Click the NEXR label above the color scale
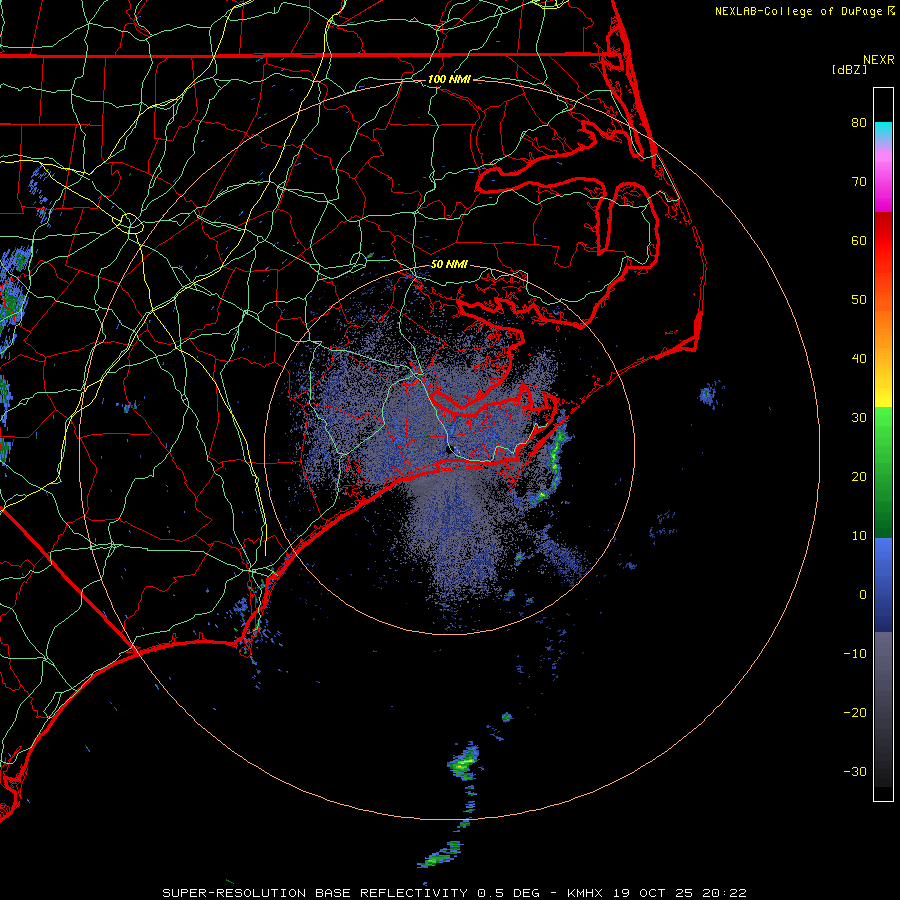 [x=878, y=60]
